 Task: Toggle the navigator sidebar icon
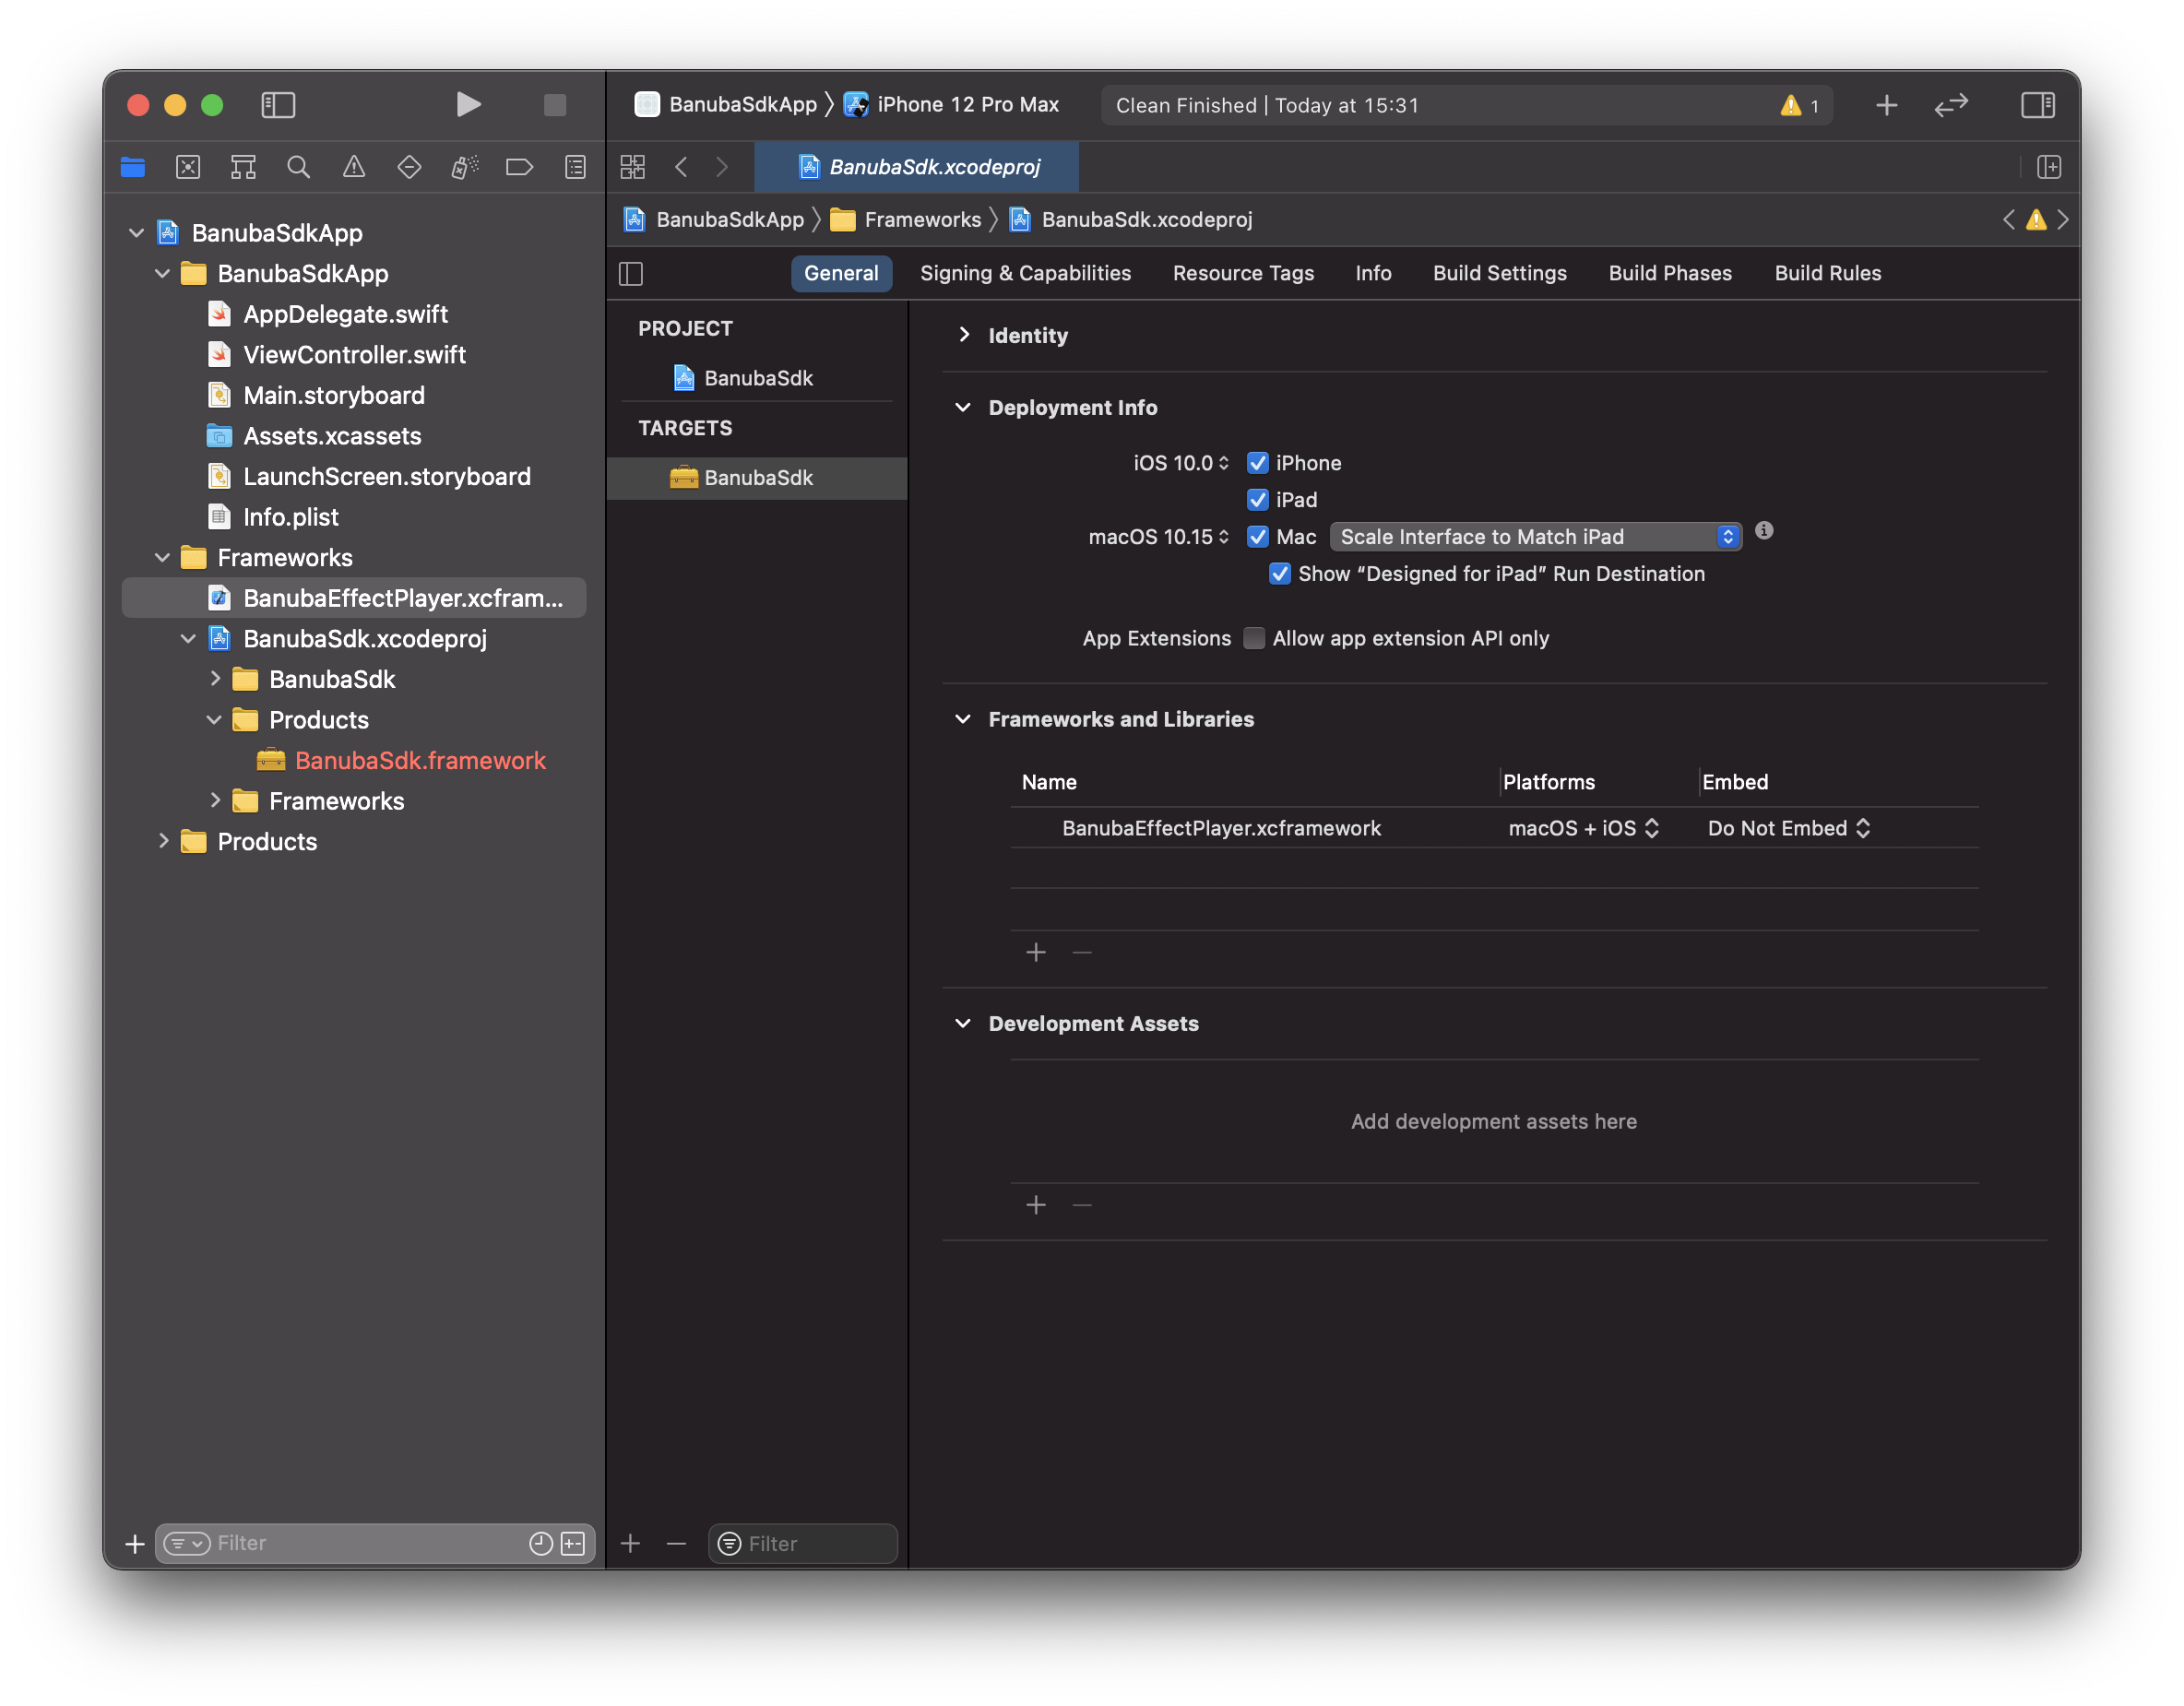coord(278,105)
